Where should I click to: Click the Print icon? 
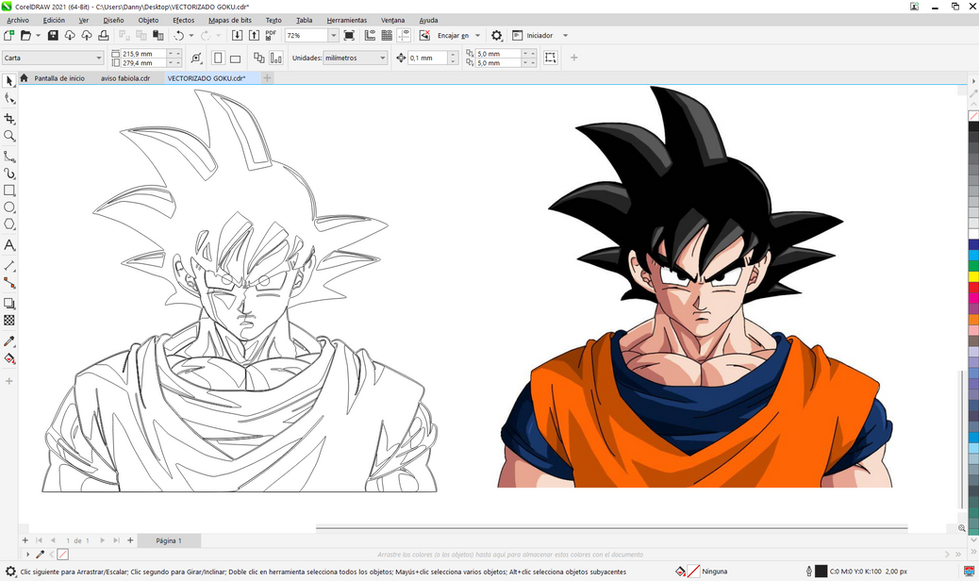tap(103, 36)
